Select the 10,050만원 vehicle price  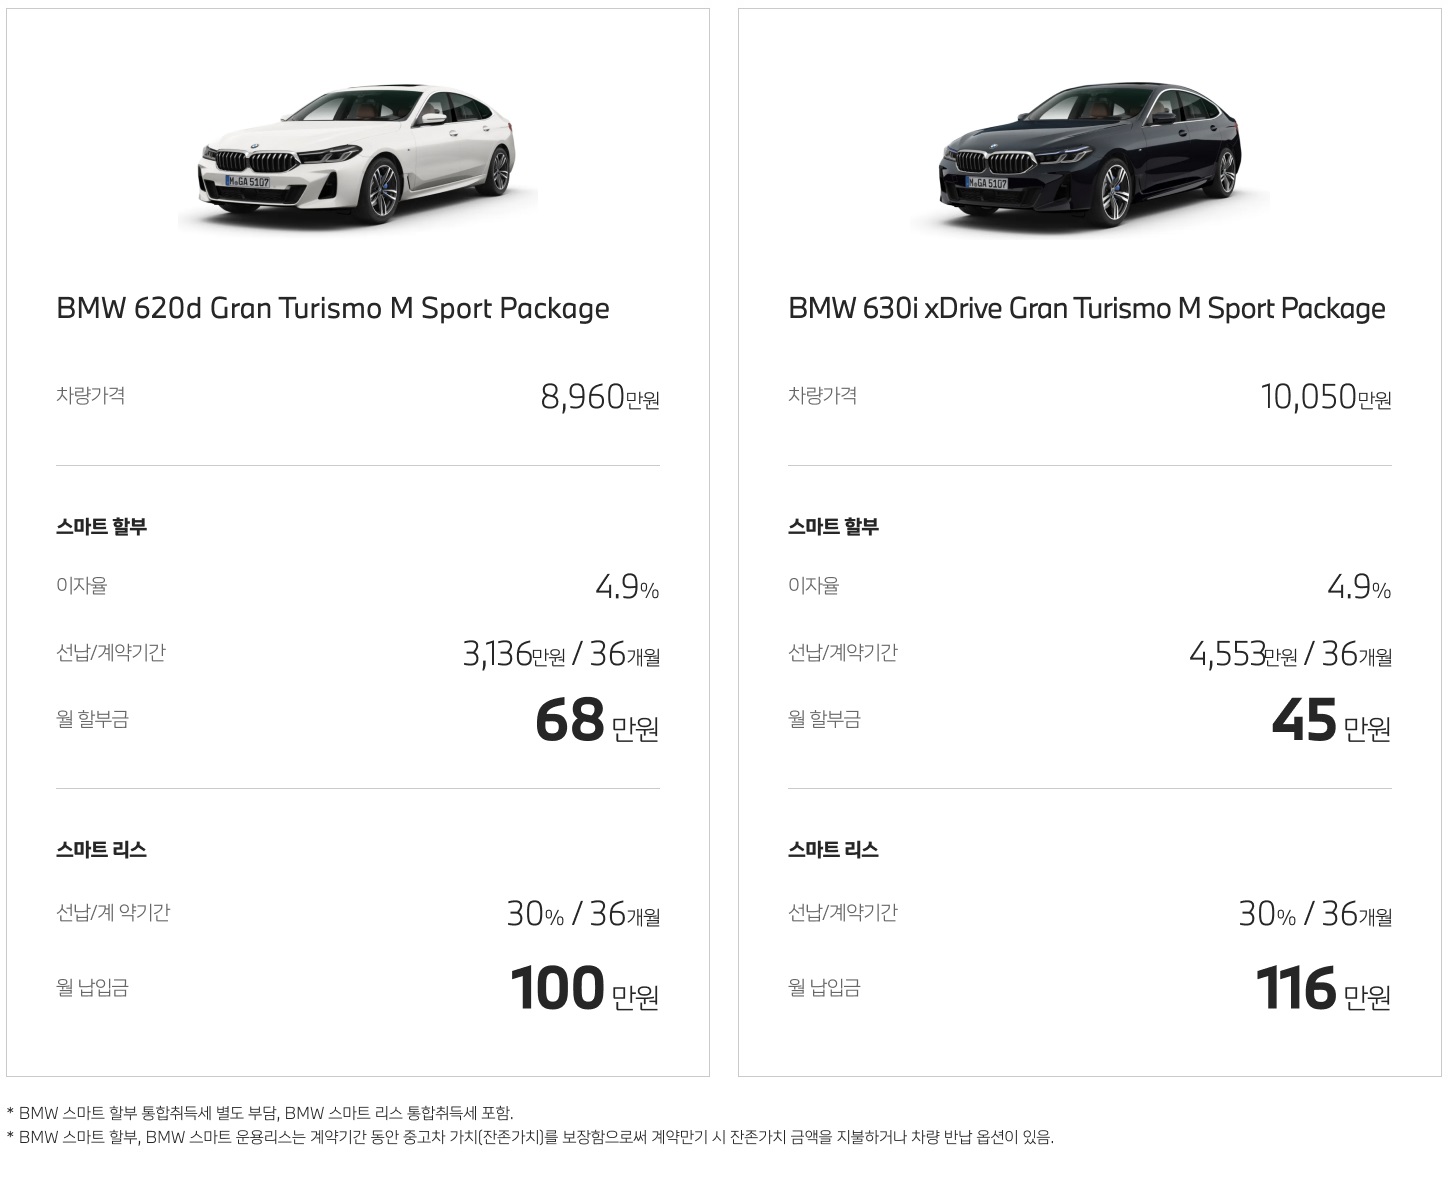pos(1326,397)
